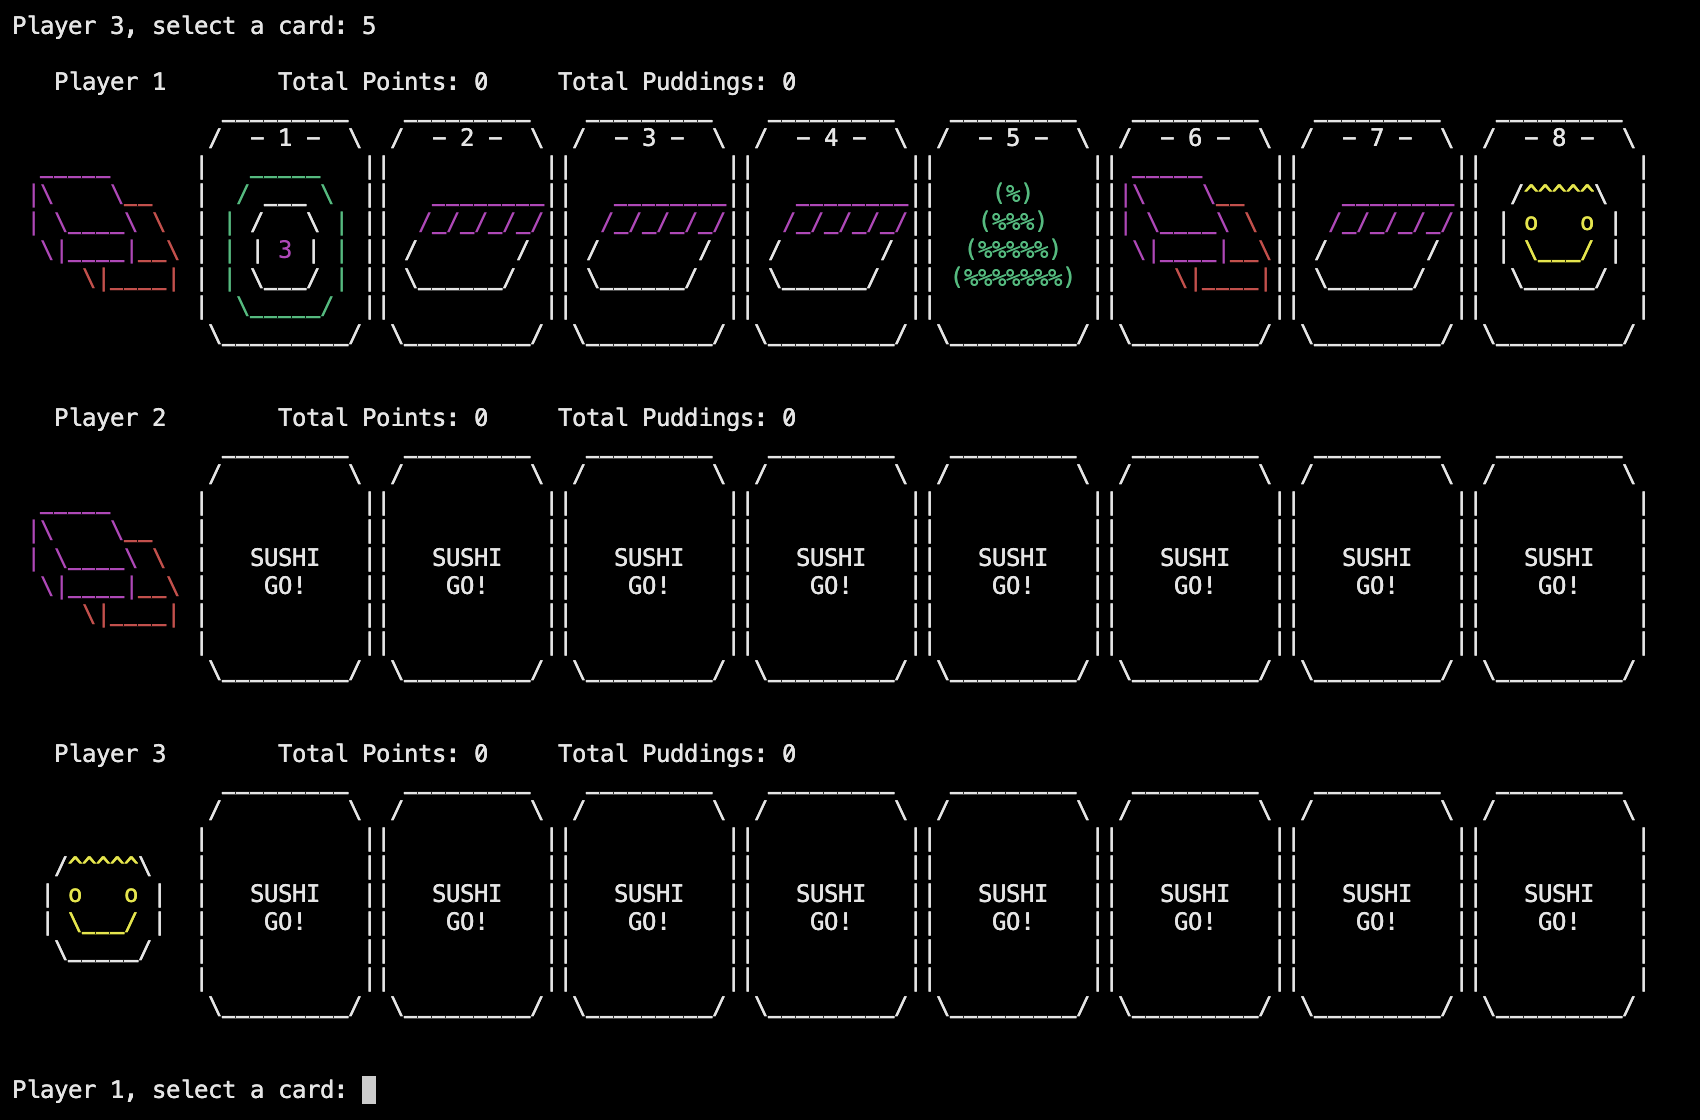Select the nigiri card numbered 4
The height and width of the screenshot is (1120, 1700).
(x=831, y=234)
